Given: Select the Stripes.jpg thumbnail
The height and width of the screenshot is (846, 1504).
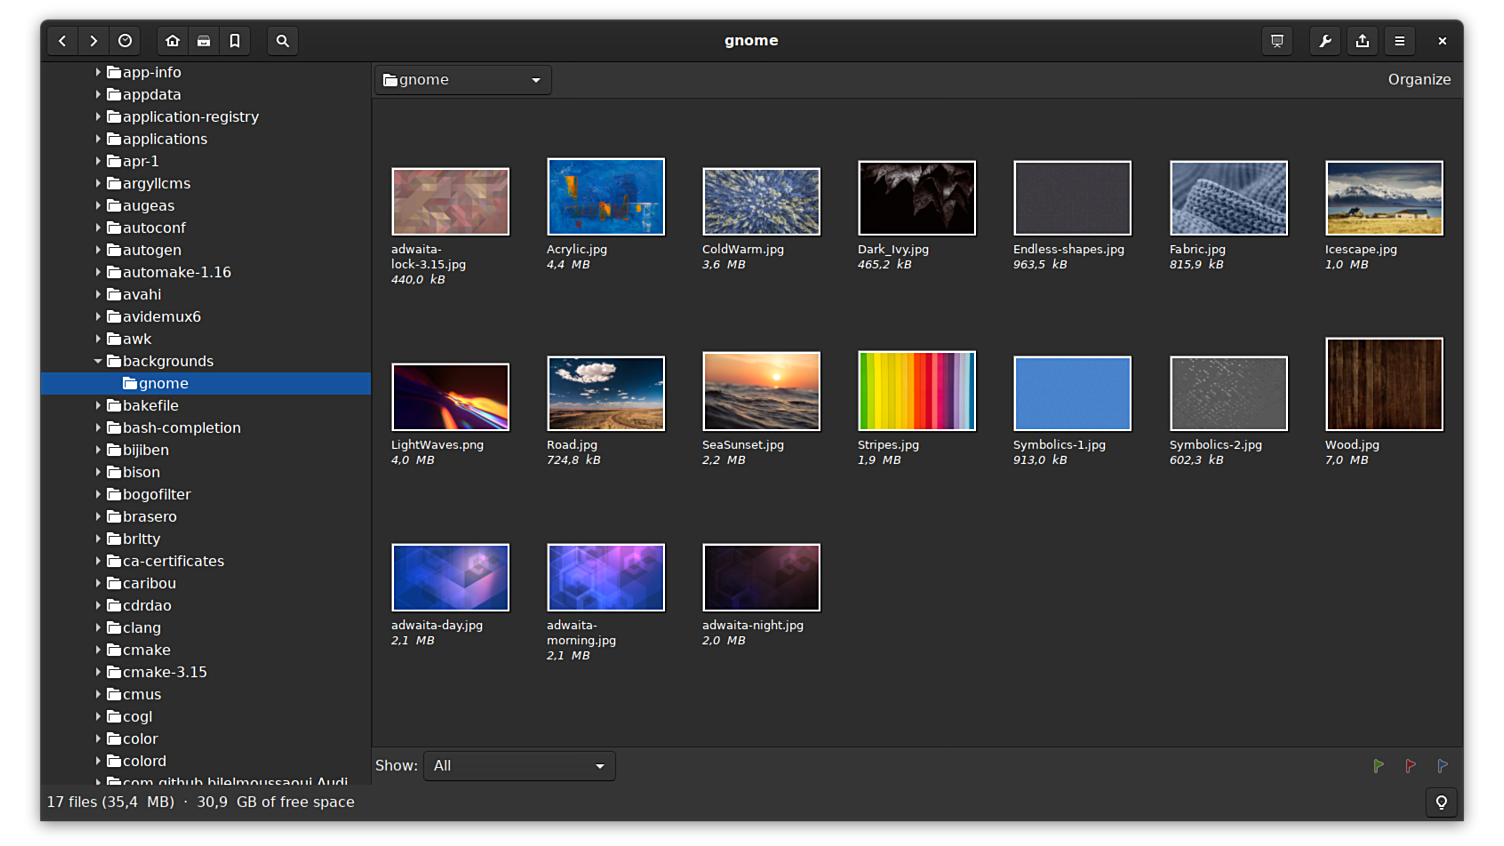Looking at the screenshot, I should [916, 391].
